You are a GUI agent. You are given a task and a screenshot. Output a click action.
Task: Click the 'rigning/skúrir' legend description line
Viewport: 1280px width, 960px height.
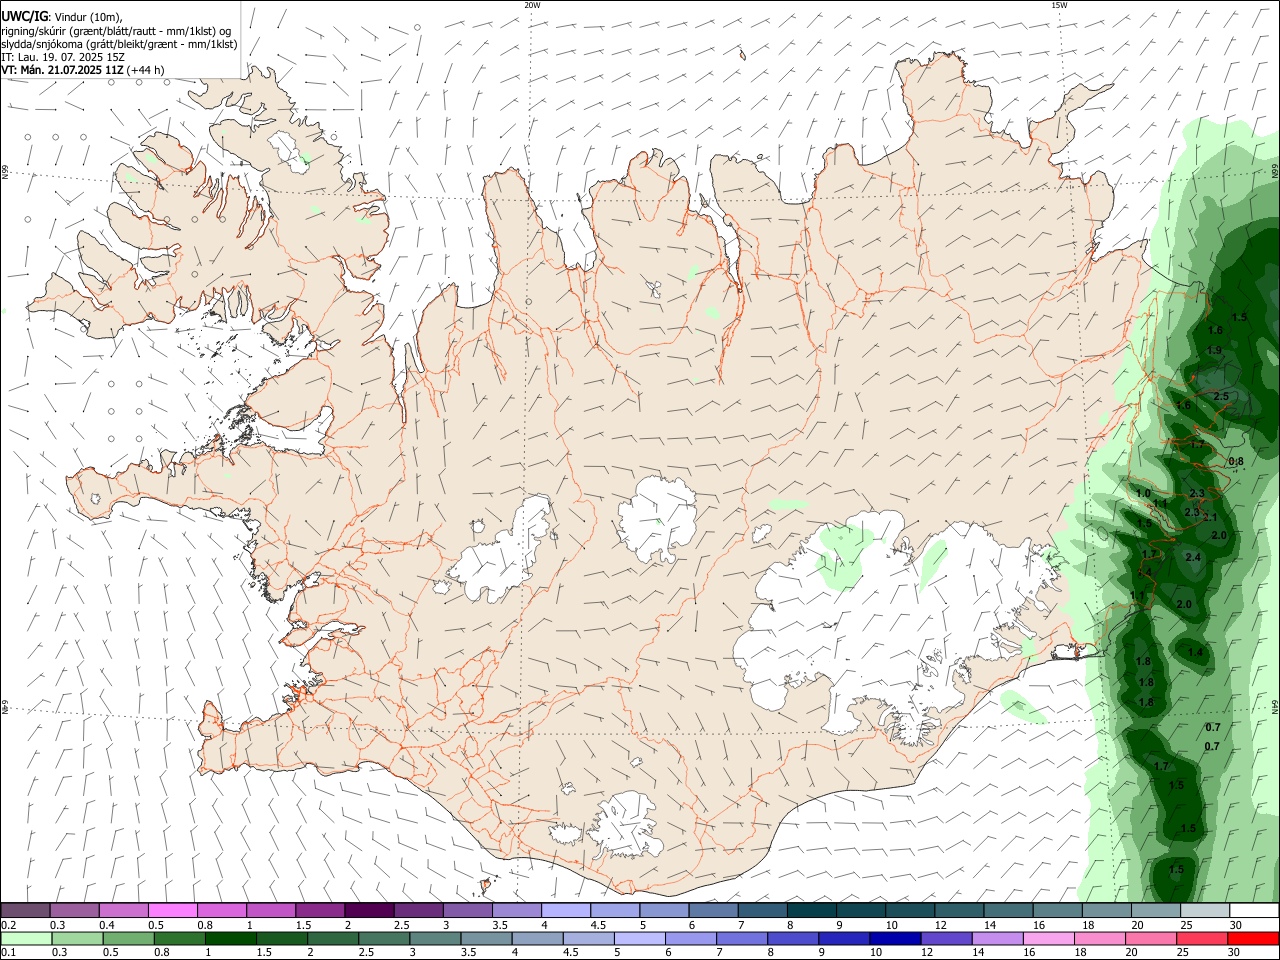(116, 30)
